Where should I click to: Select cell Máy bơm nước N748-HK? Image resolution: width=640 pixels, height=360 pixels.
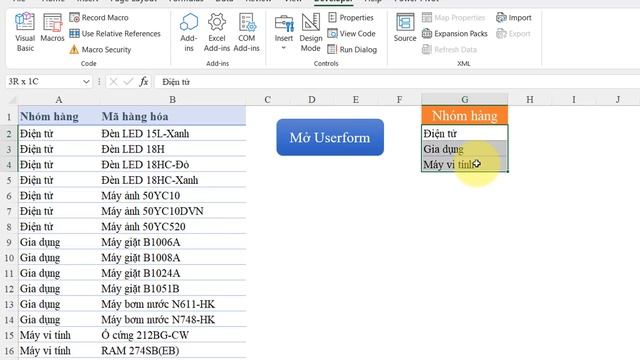(x=172, y=320)
